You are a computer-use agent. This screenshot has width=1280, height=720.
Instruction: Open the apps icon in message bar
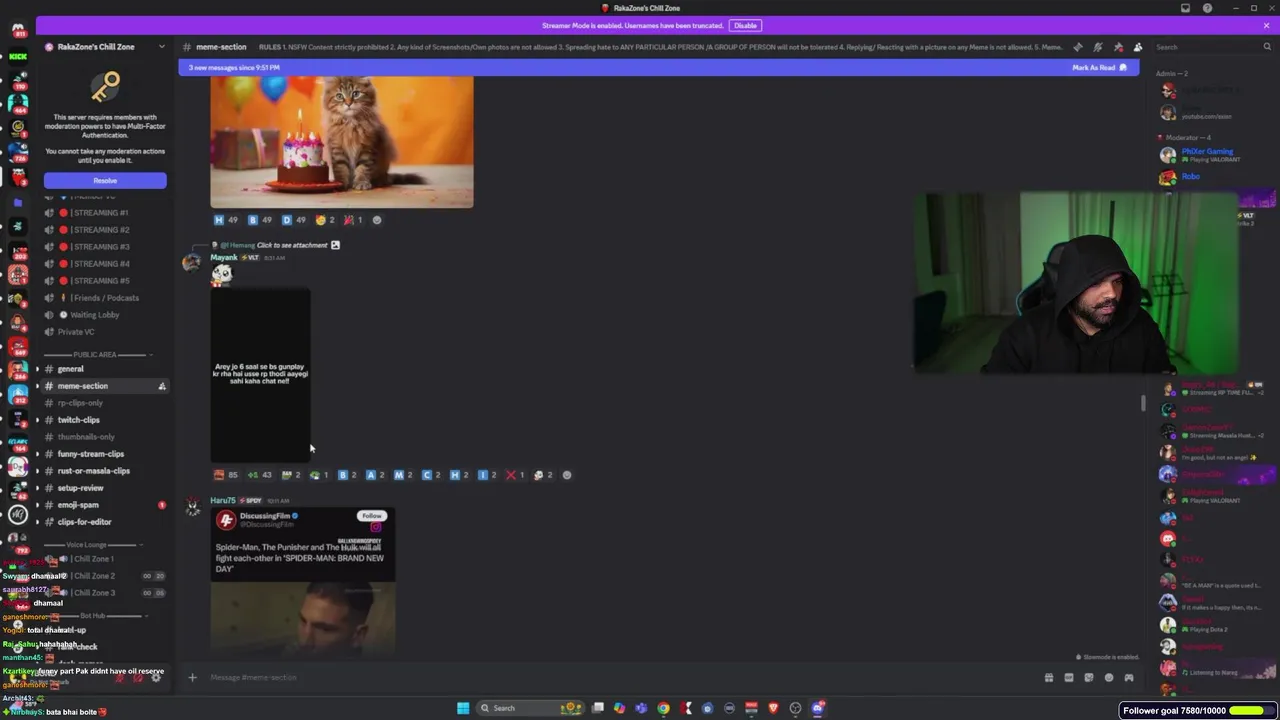click(1129, 678)
